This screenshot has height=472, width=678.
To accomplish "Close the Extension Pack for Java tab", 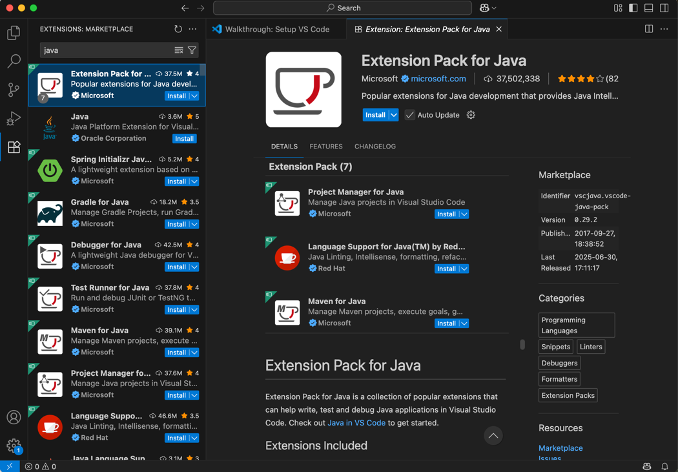I will click(x=499, y=29).
